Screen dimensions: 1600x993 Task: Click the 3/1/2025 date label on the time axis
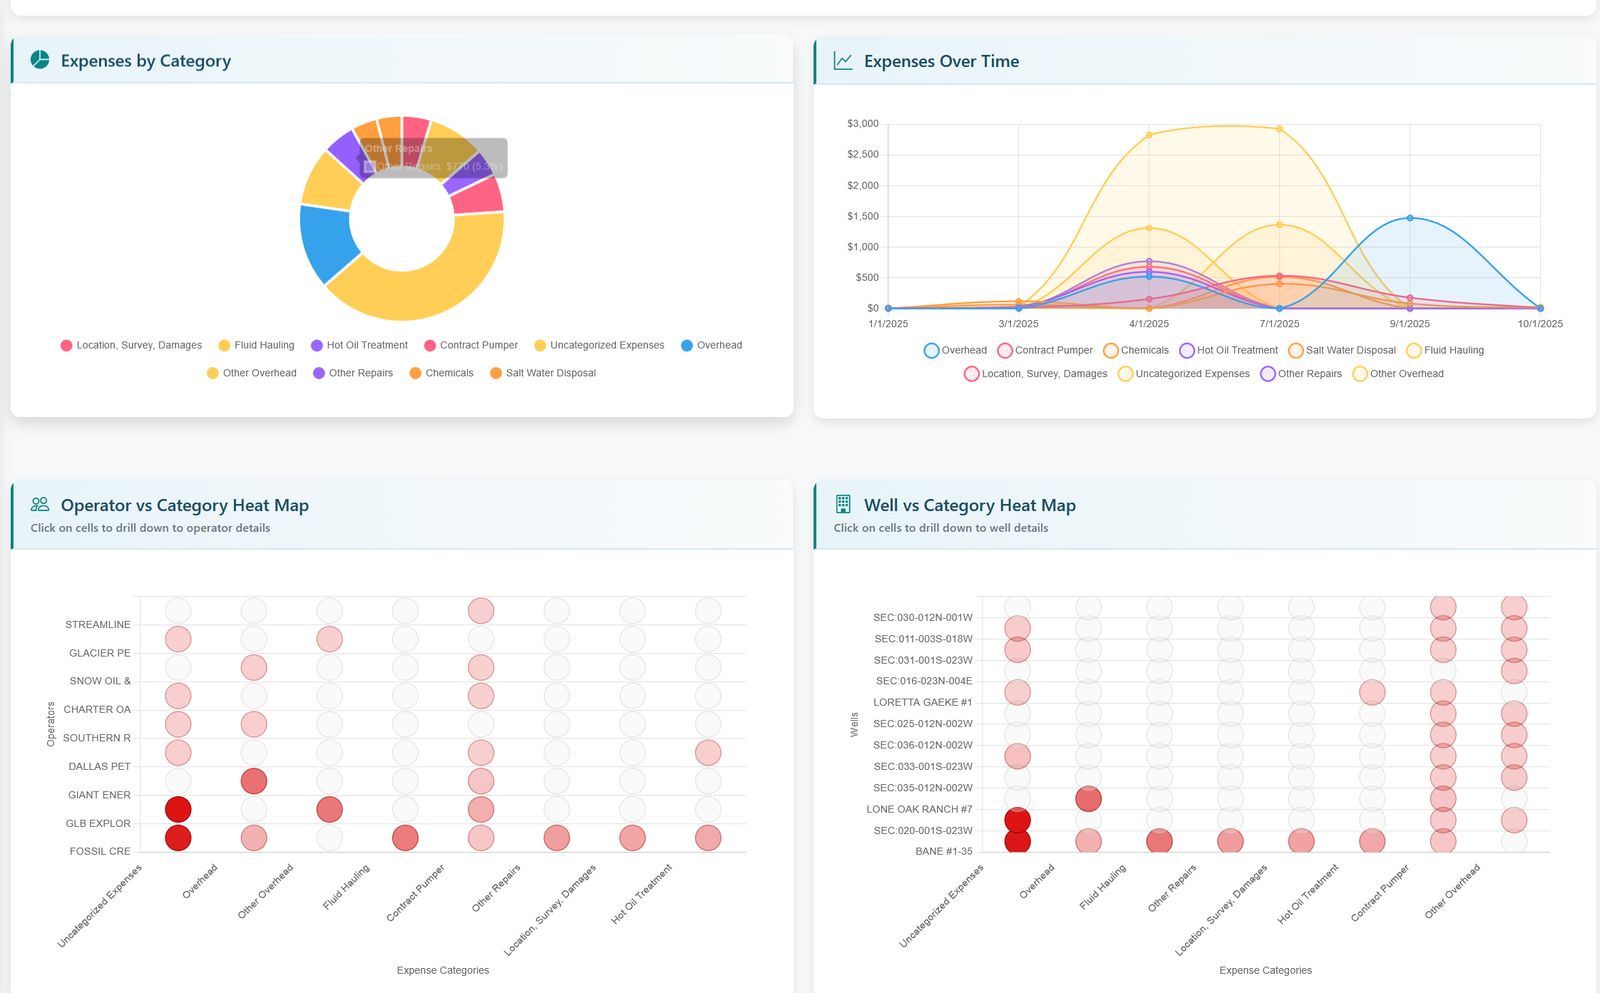click(1018, 324)
